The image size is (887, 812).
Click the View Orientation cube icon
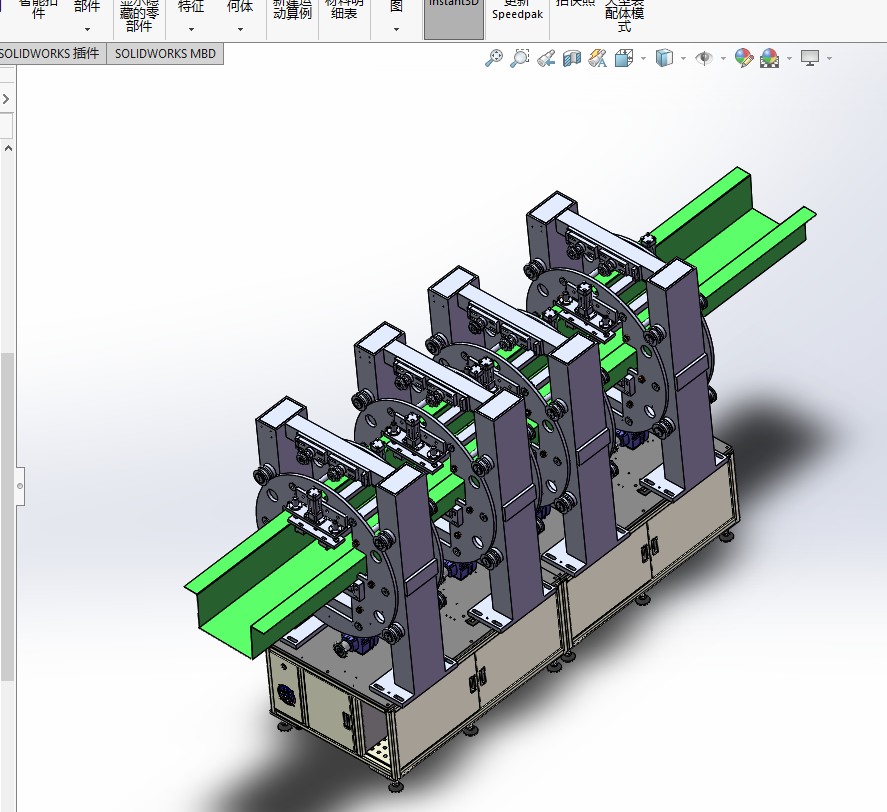coord(624,58)
